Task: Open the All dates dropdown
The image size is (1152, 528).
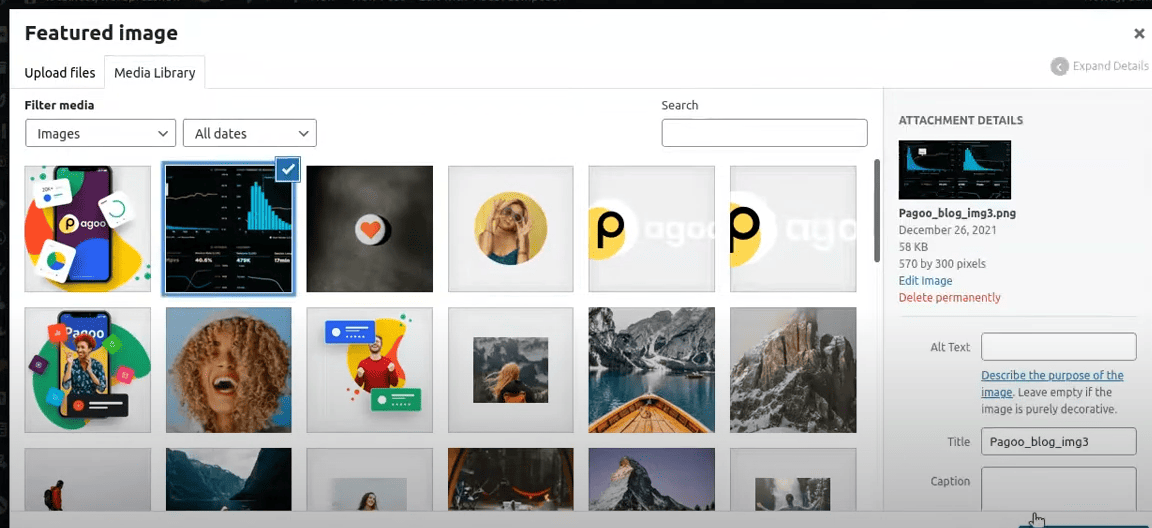Action: 250,134
